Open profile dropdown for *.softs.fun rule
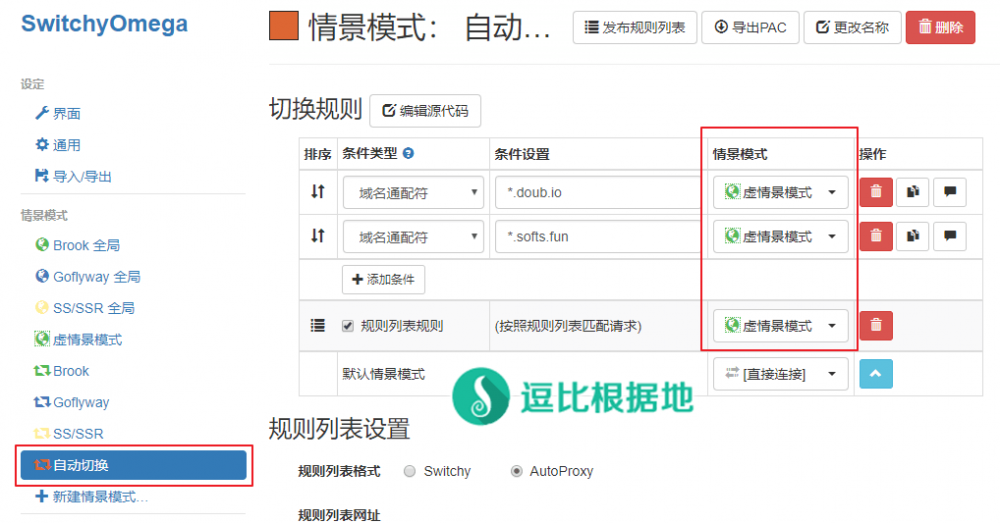 tap(780, 236)
